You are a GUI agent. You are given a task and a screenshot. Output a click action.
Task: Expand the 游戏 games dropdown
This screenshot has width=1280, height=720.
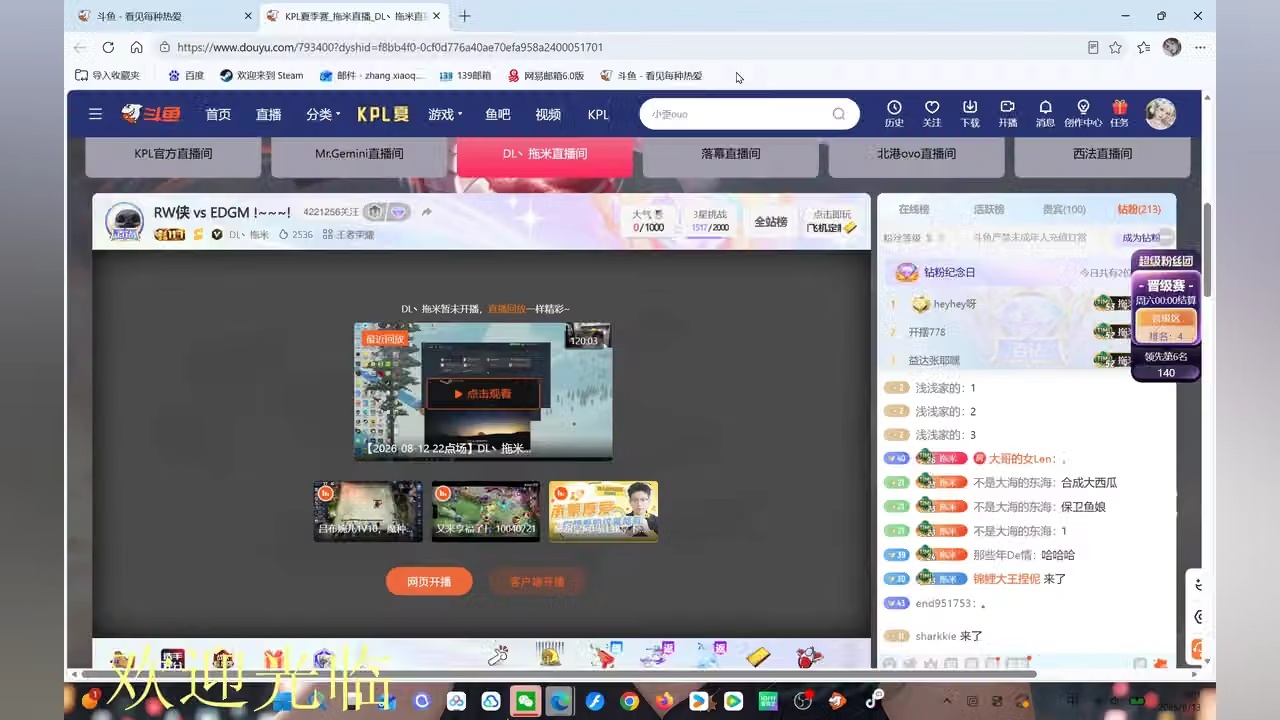click(445, 114)
